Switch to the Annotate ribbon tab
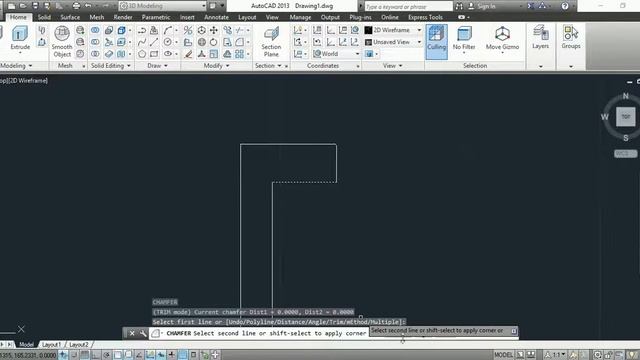Screen dimensions: 640x360 (x=216, y=17)
